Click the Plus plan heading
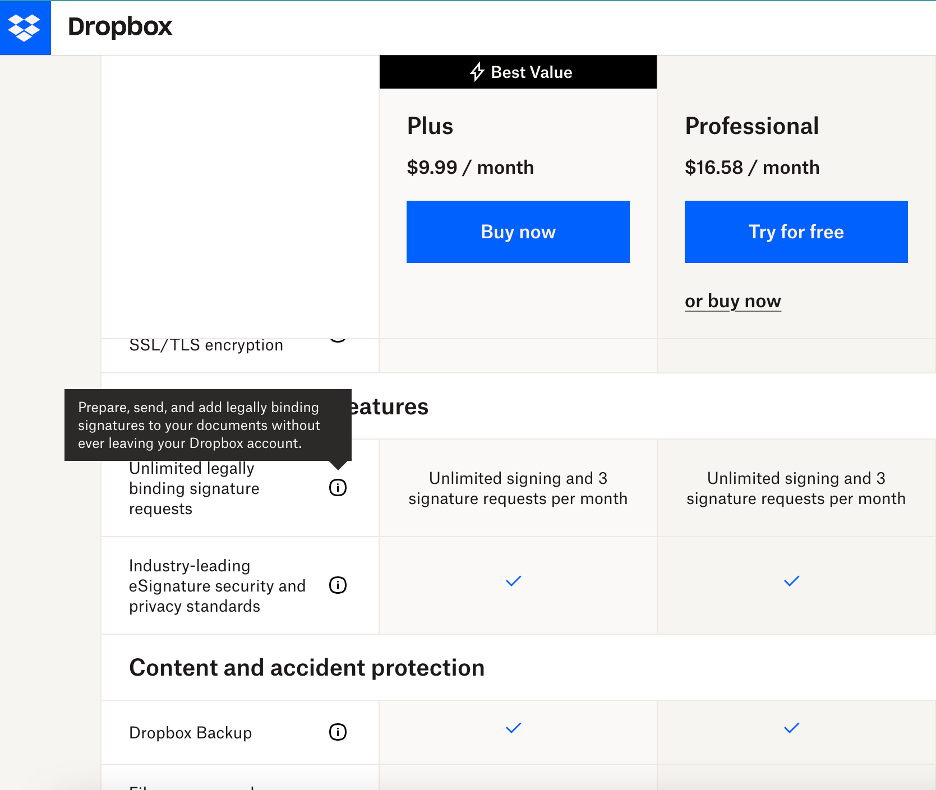This screenshot has height=790, width=936. pos(430,126)
